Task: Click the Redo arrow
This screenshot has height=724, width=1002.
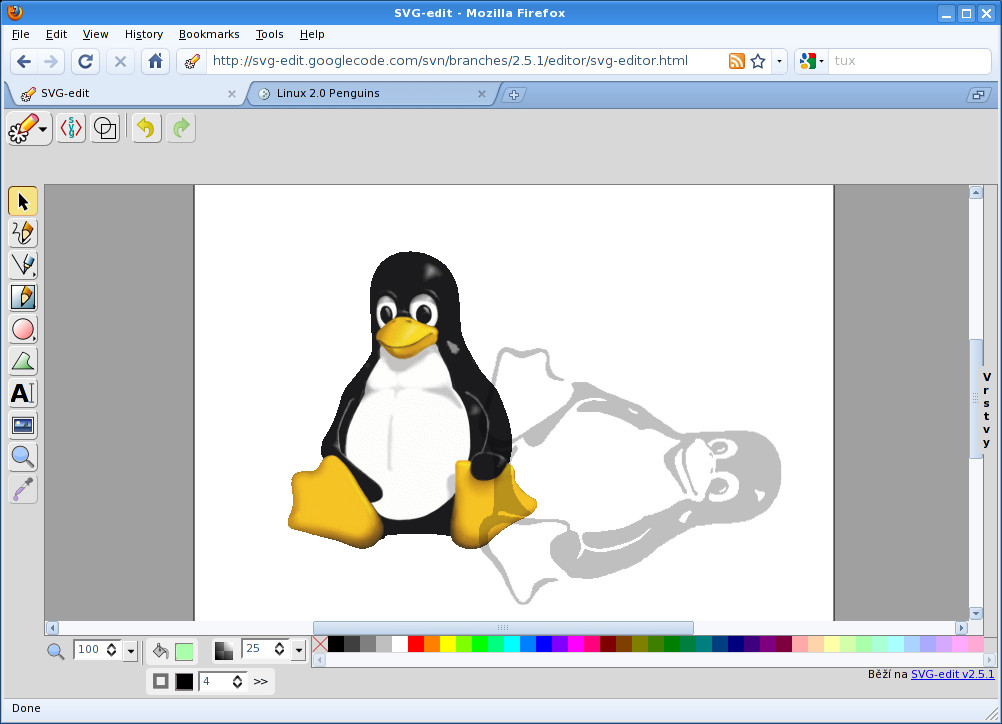Action: [181, 128]
